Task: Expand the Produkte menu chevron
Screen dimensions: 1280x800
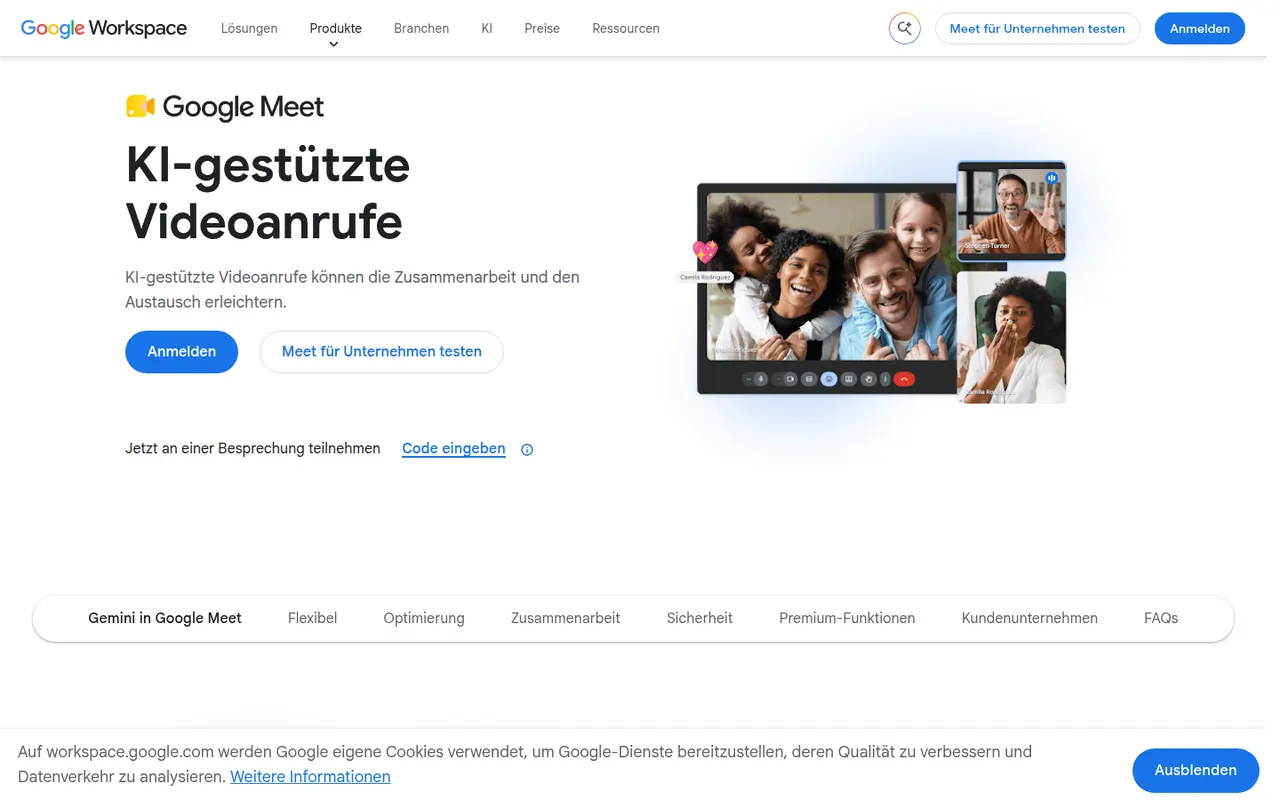Action: pos(334,44)
